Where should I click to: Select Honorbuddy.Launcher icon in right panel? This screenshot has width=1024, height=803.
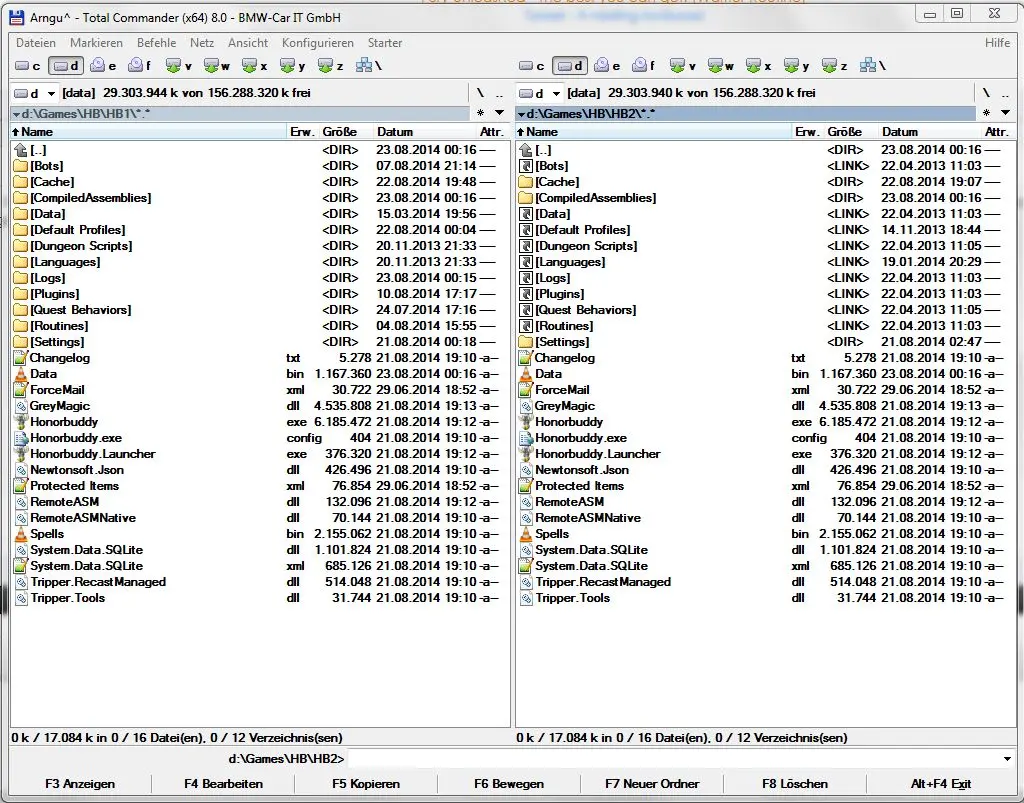pyautogui.click(x=526, y=454)
